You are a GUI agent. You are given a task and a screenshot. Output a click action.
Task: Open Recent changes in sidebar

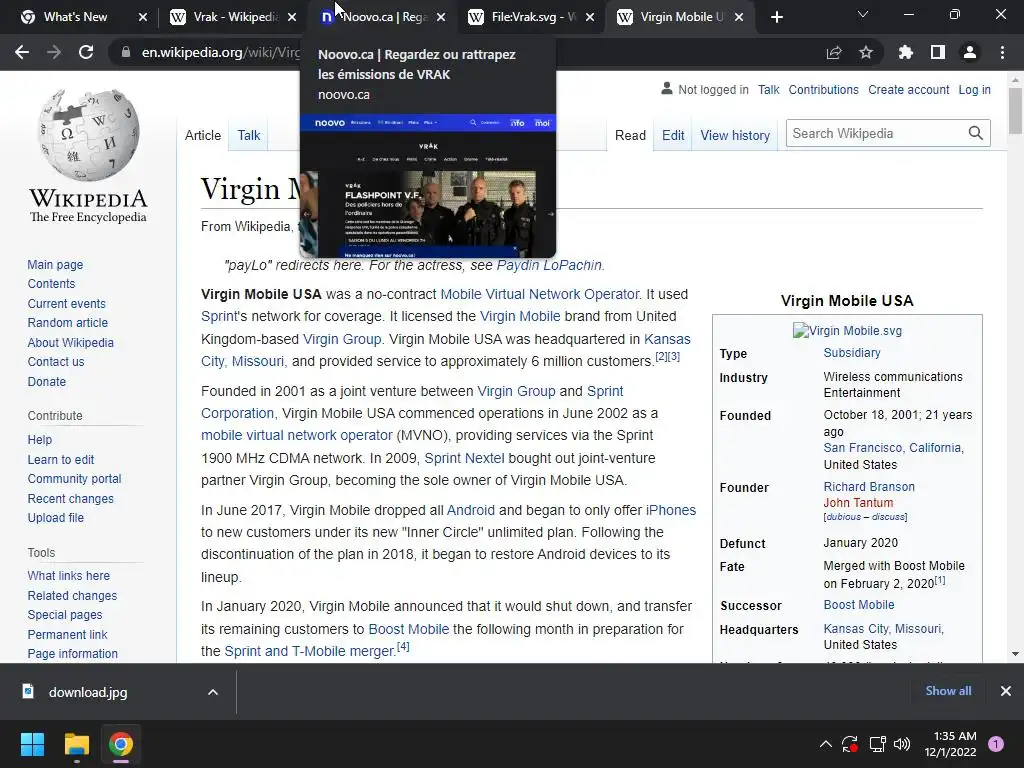(71, 498)
